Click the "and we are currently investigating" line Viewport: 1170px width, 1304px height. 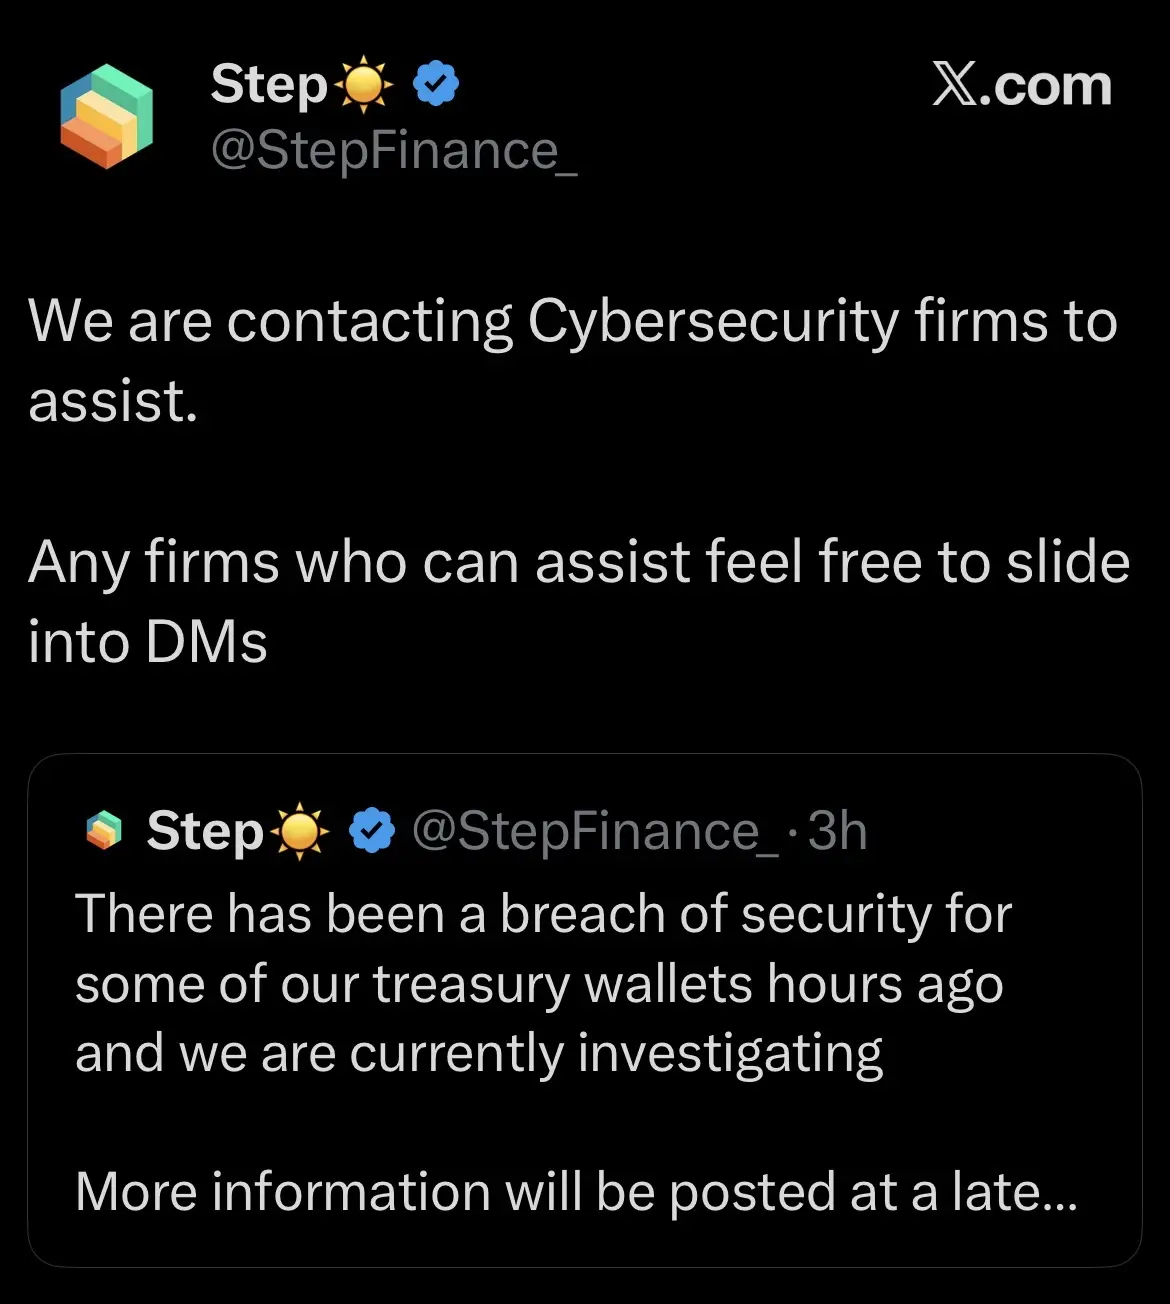point(479,1054)
